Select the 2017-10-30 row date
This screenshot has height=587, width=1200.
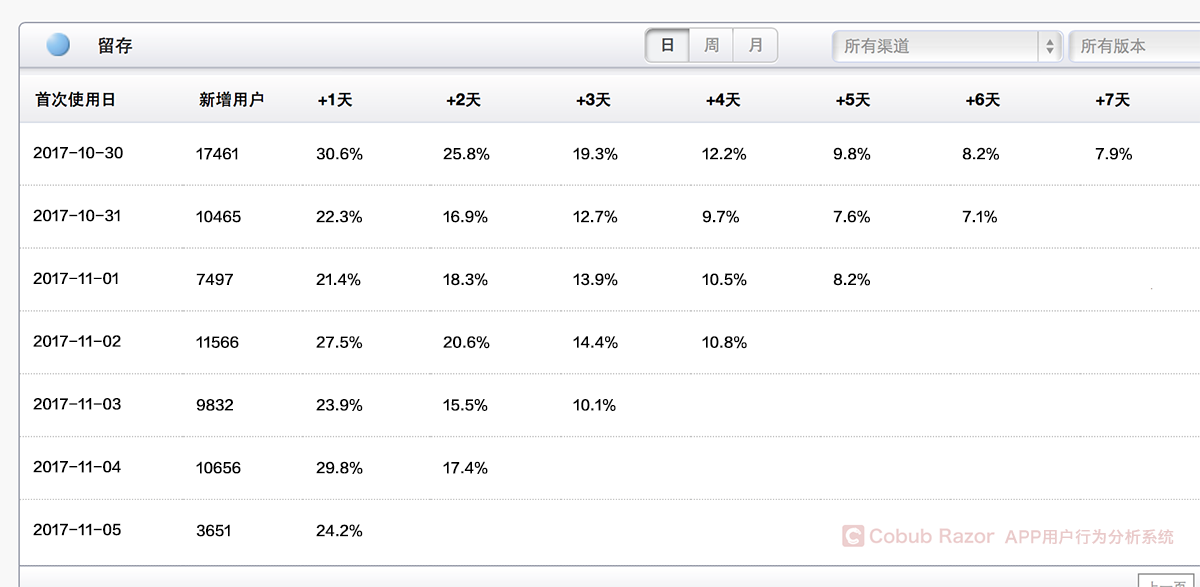point(78,153)
